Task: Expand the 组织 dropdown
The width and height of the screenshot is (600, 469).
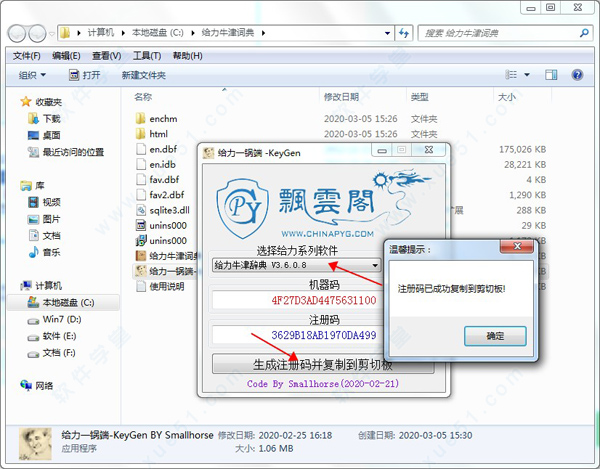Action: pos(32,75)
